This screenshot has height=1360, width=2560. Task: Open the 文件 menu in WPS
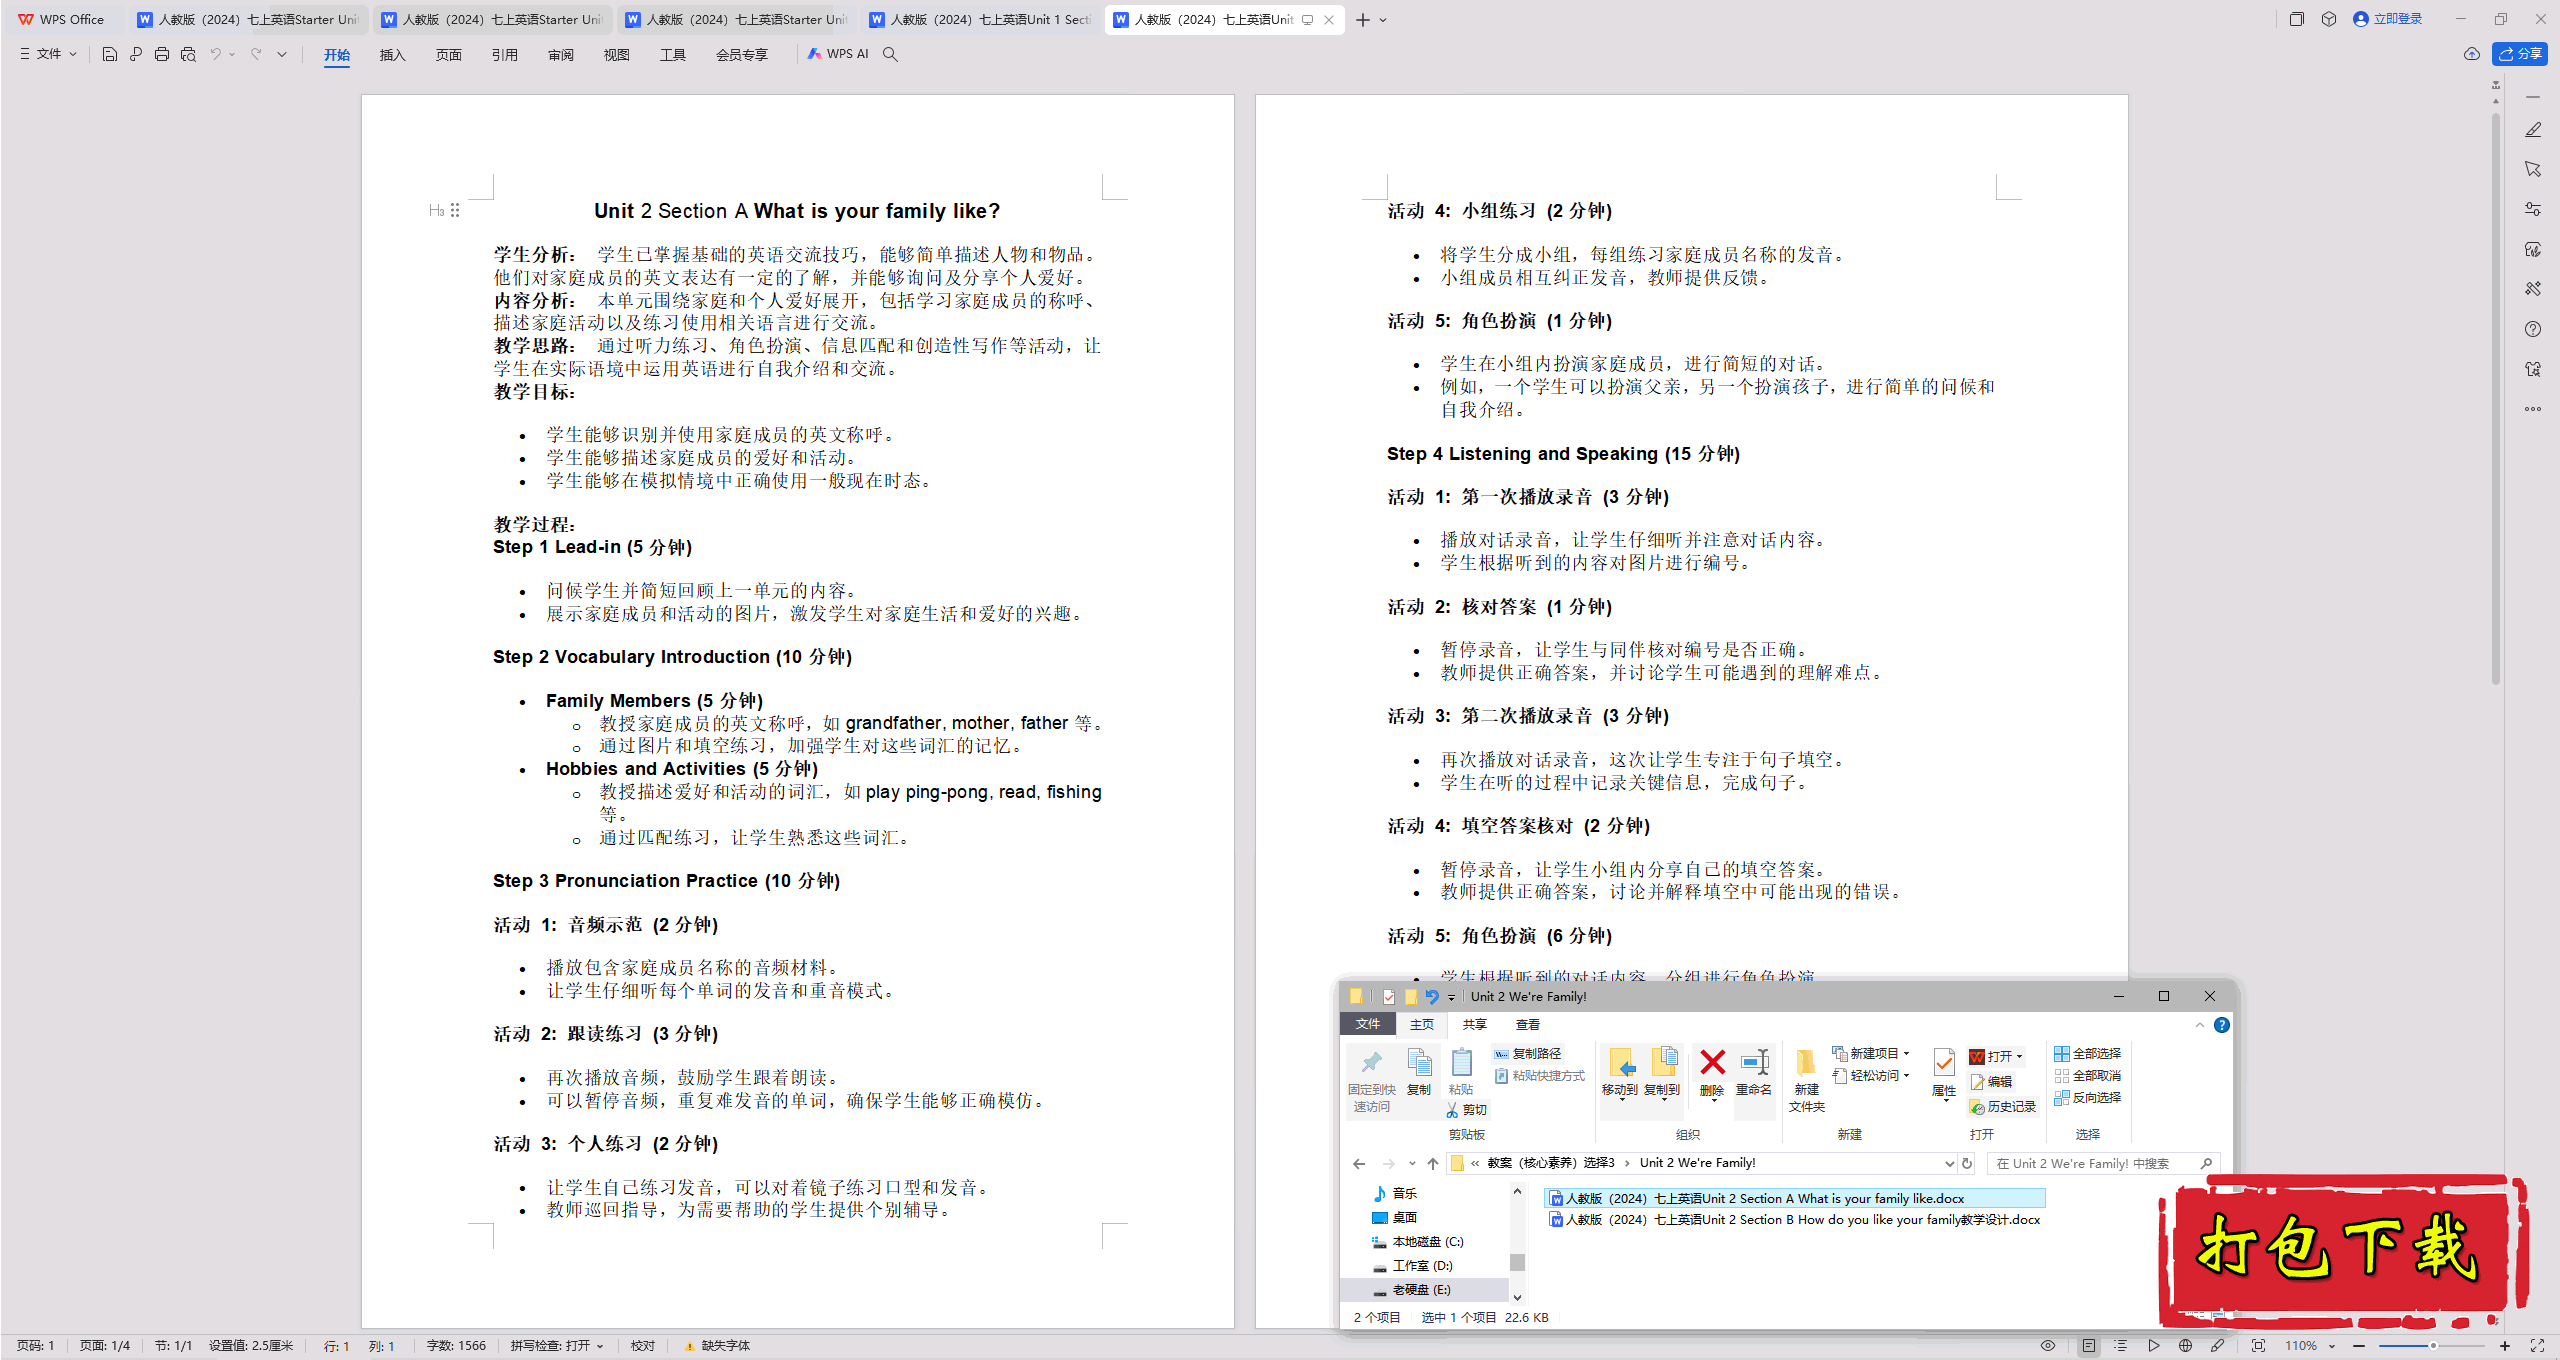[48, 54]
